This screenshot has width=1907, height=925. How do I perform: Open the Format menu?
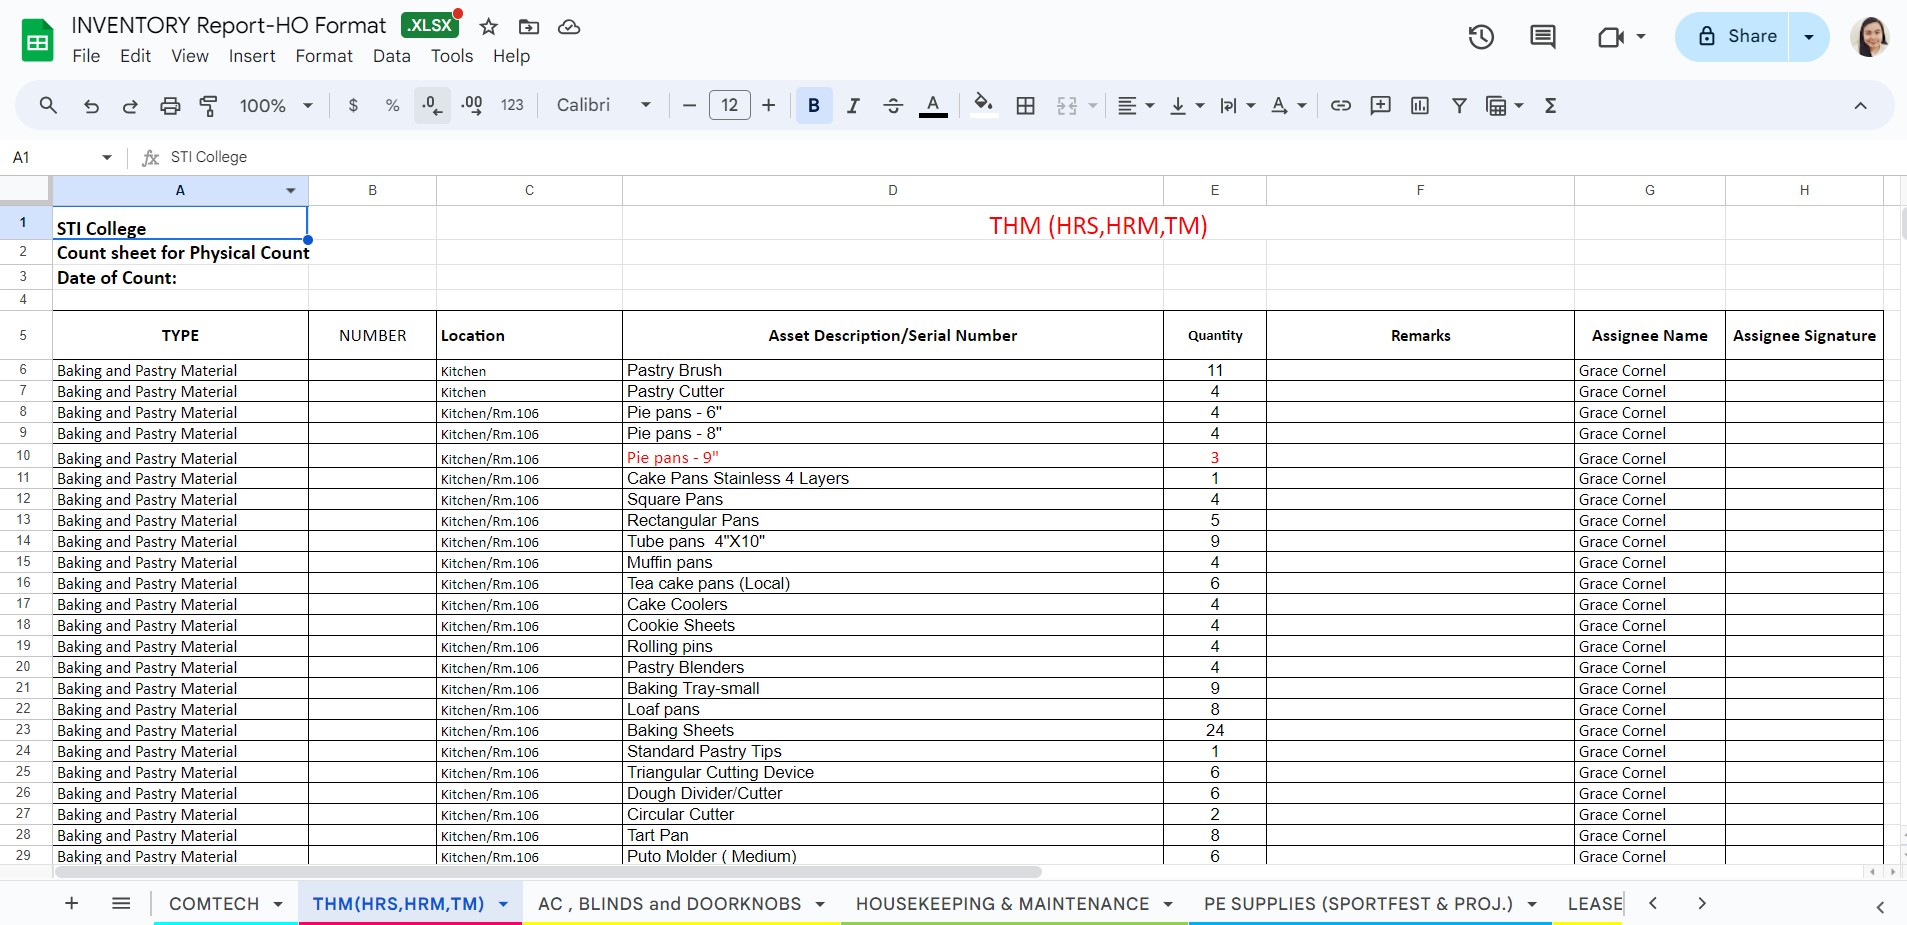(324, 56)
